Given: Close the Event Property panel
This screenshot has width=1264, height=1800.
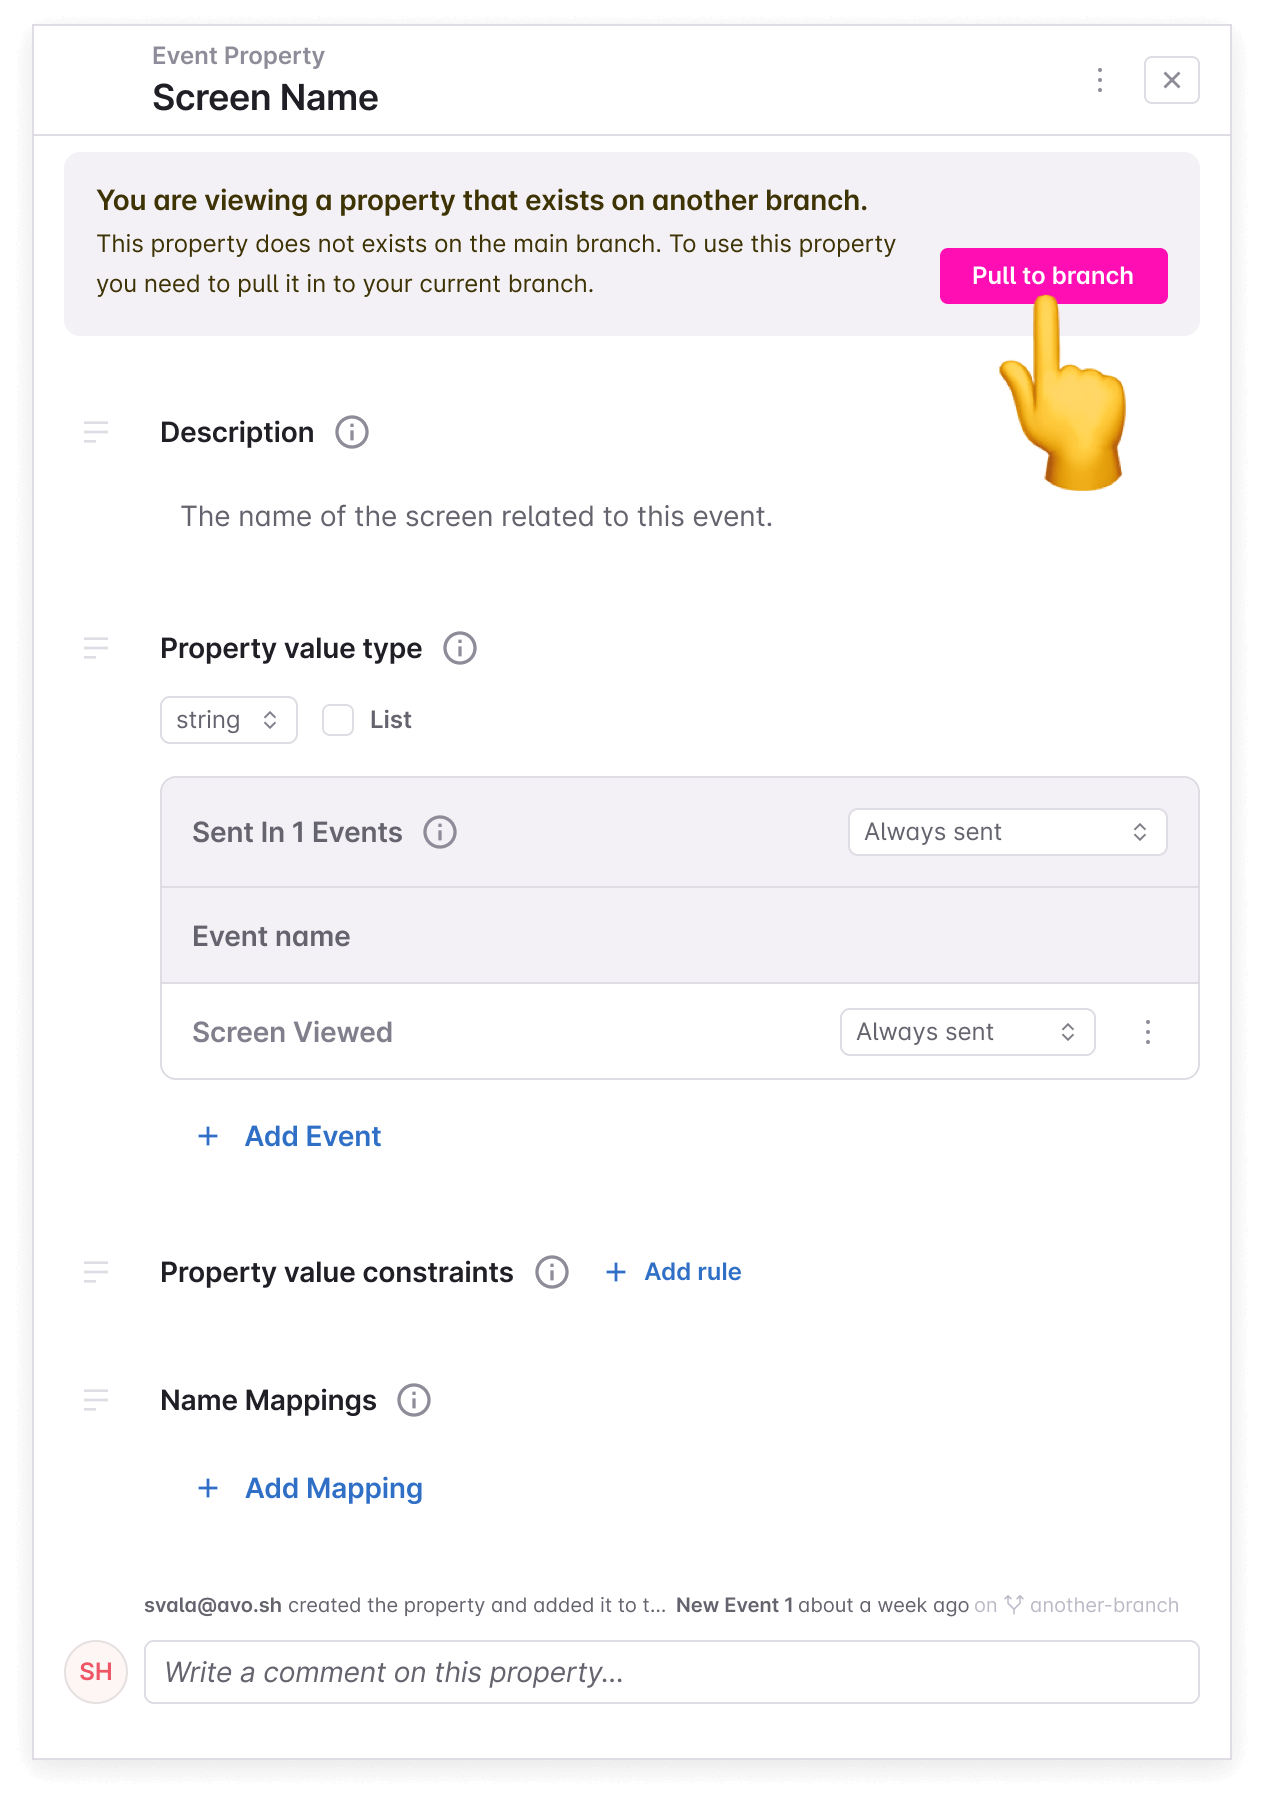Looking at the screenshot, I should [x=1171, y=80].
